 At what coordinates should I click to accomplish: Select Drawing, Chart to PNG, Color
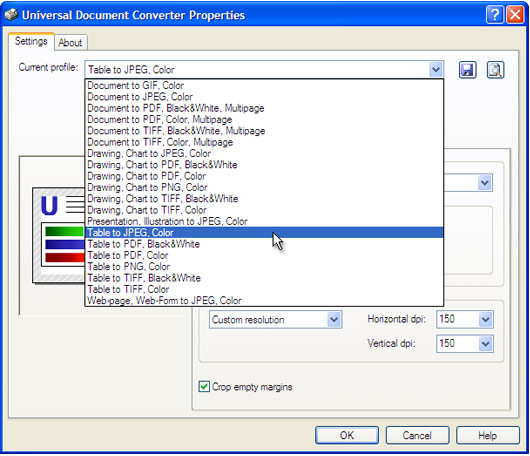coord(264,187)
